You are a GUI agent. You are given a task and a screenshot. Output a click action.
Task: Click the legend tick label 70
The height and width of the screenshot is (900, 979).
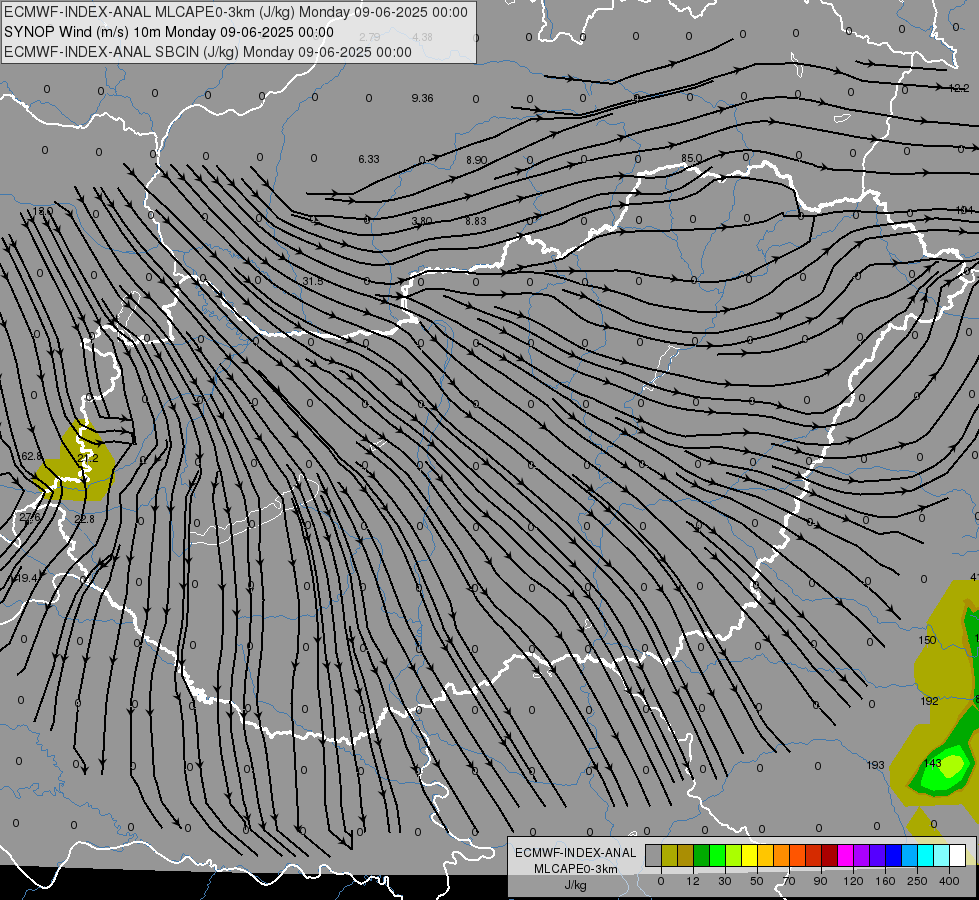click(789, 881)
